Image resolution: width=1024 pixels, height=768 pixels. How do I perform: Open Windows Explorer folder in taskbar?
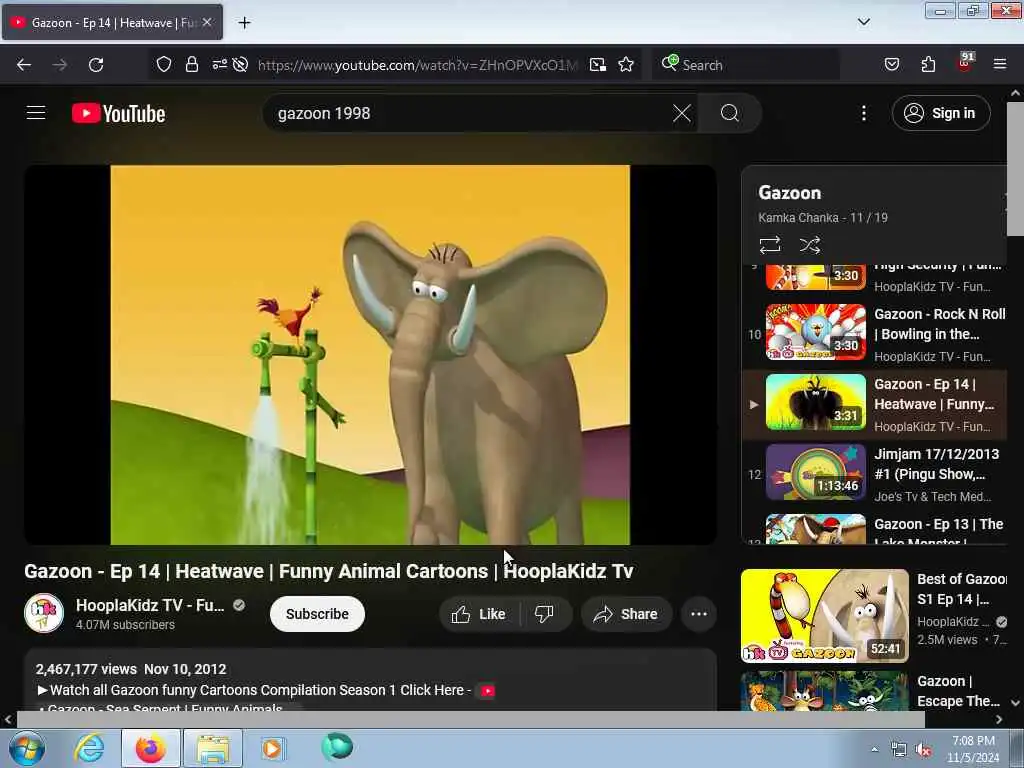213,748
